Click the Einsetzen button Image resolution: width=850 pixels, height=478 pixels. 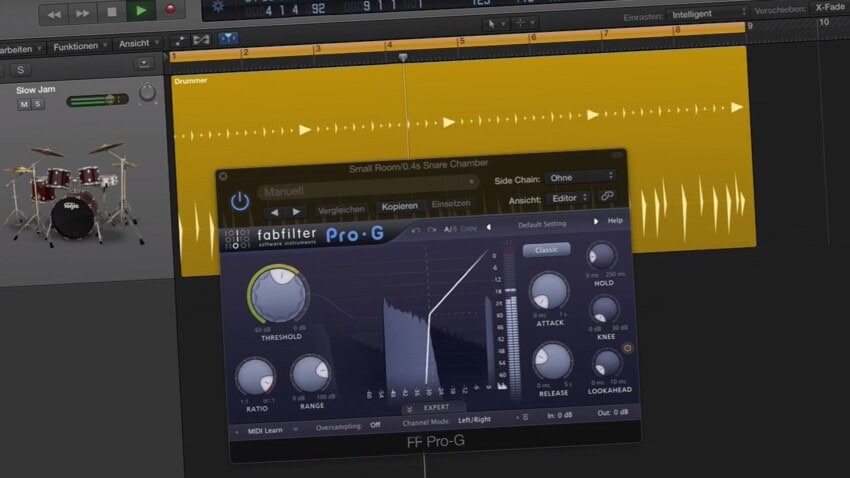[x=451, y=204]
